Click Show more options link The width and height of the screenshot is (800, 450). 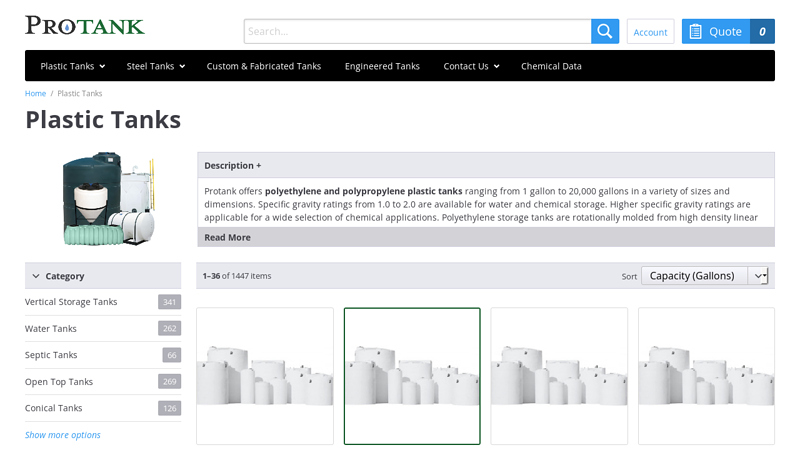pyautogui.click(x=63, y=435)
